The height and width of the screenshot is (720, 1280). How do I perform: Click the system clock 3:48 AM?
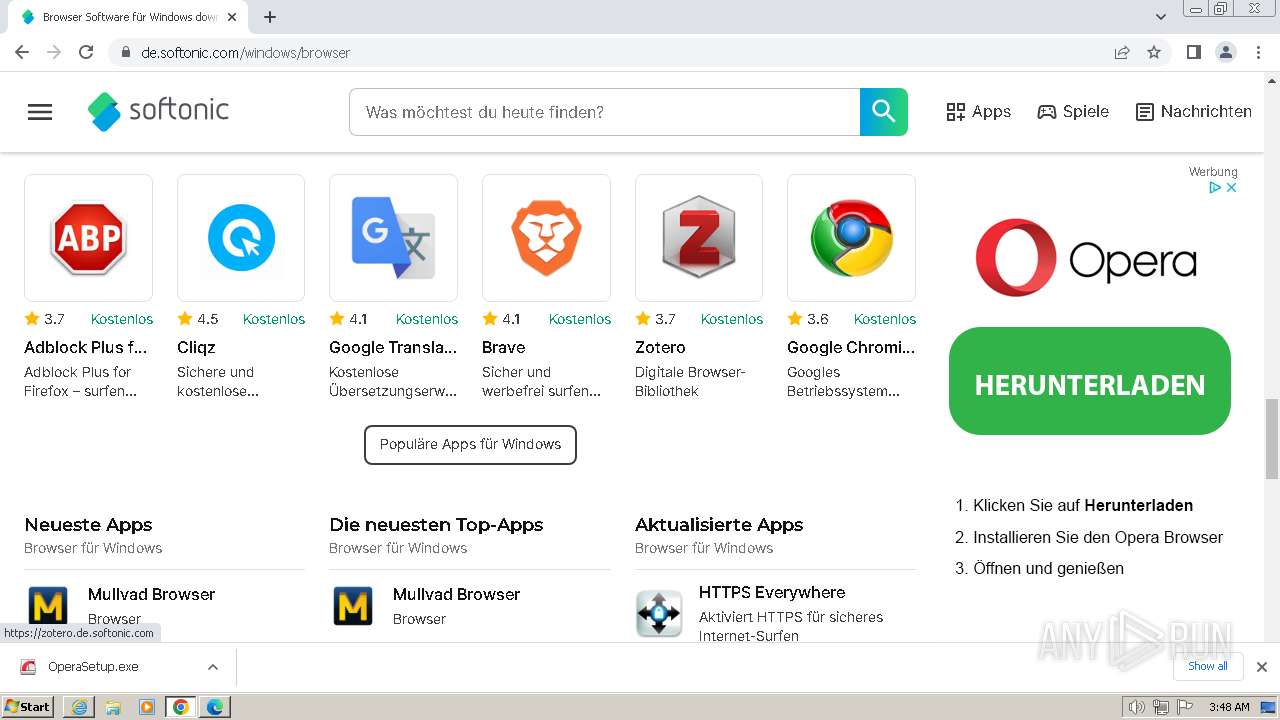[1228, 707]
